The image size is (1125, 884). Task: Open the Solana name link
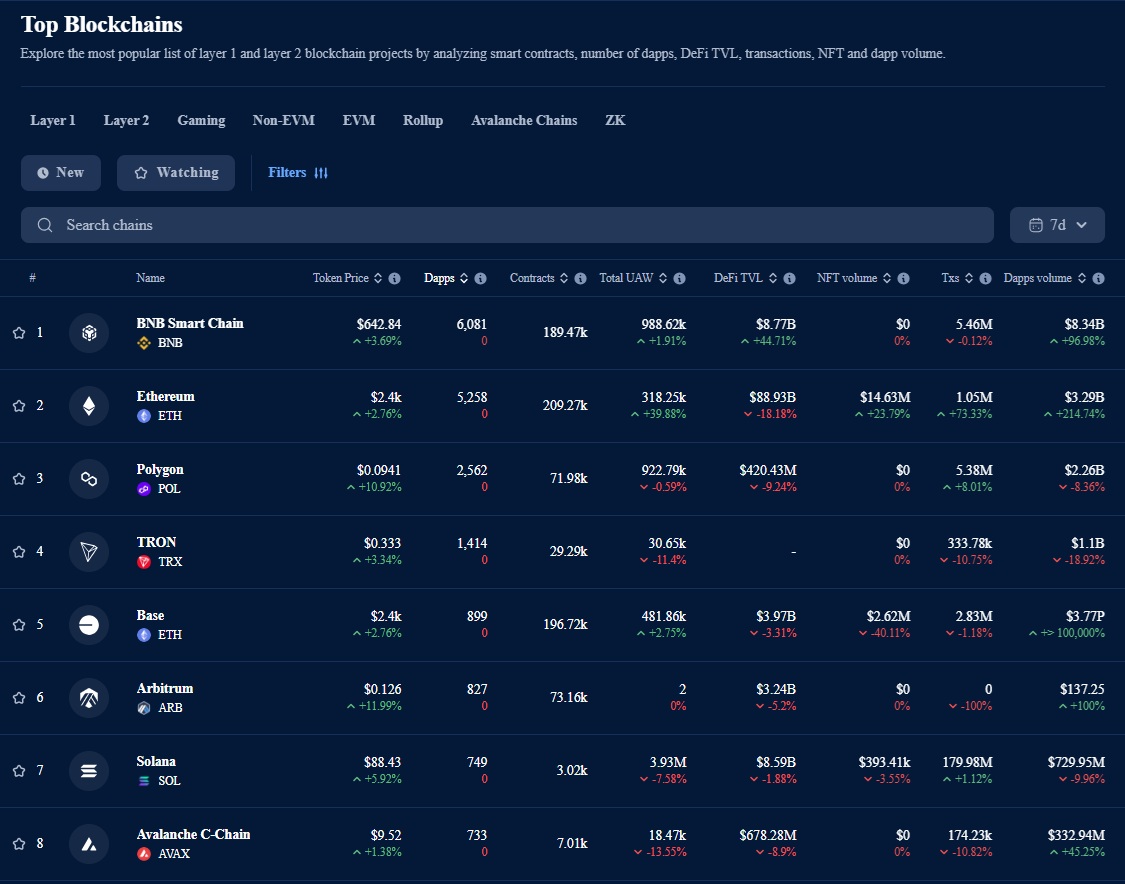tap(156, 761)
